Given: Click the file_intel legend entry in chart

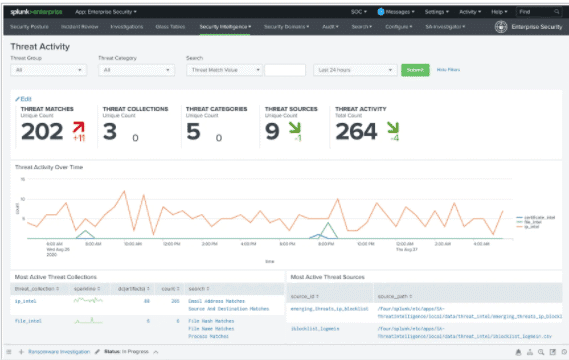Looking at the screenshot, I should pos(529,222).
